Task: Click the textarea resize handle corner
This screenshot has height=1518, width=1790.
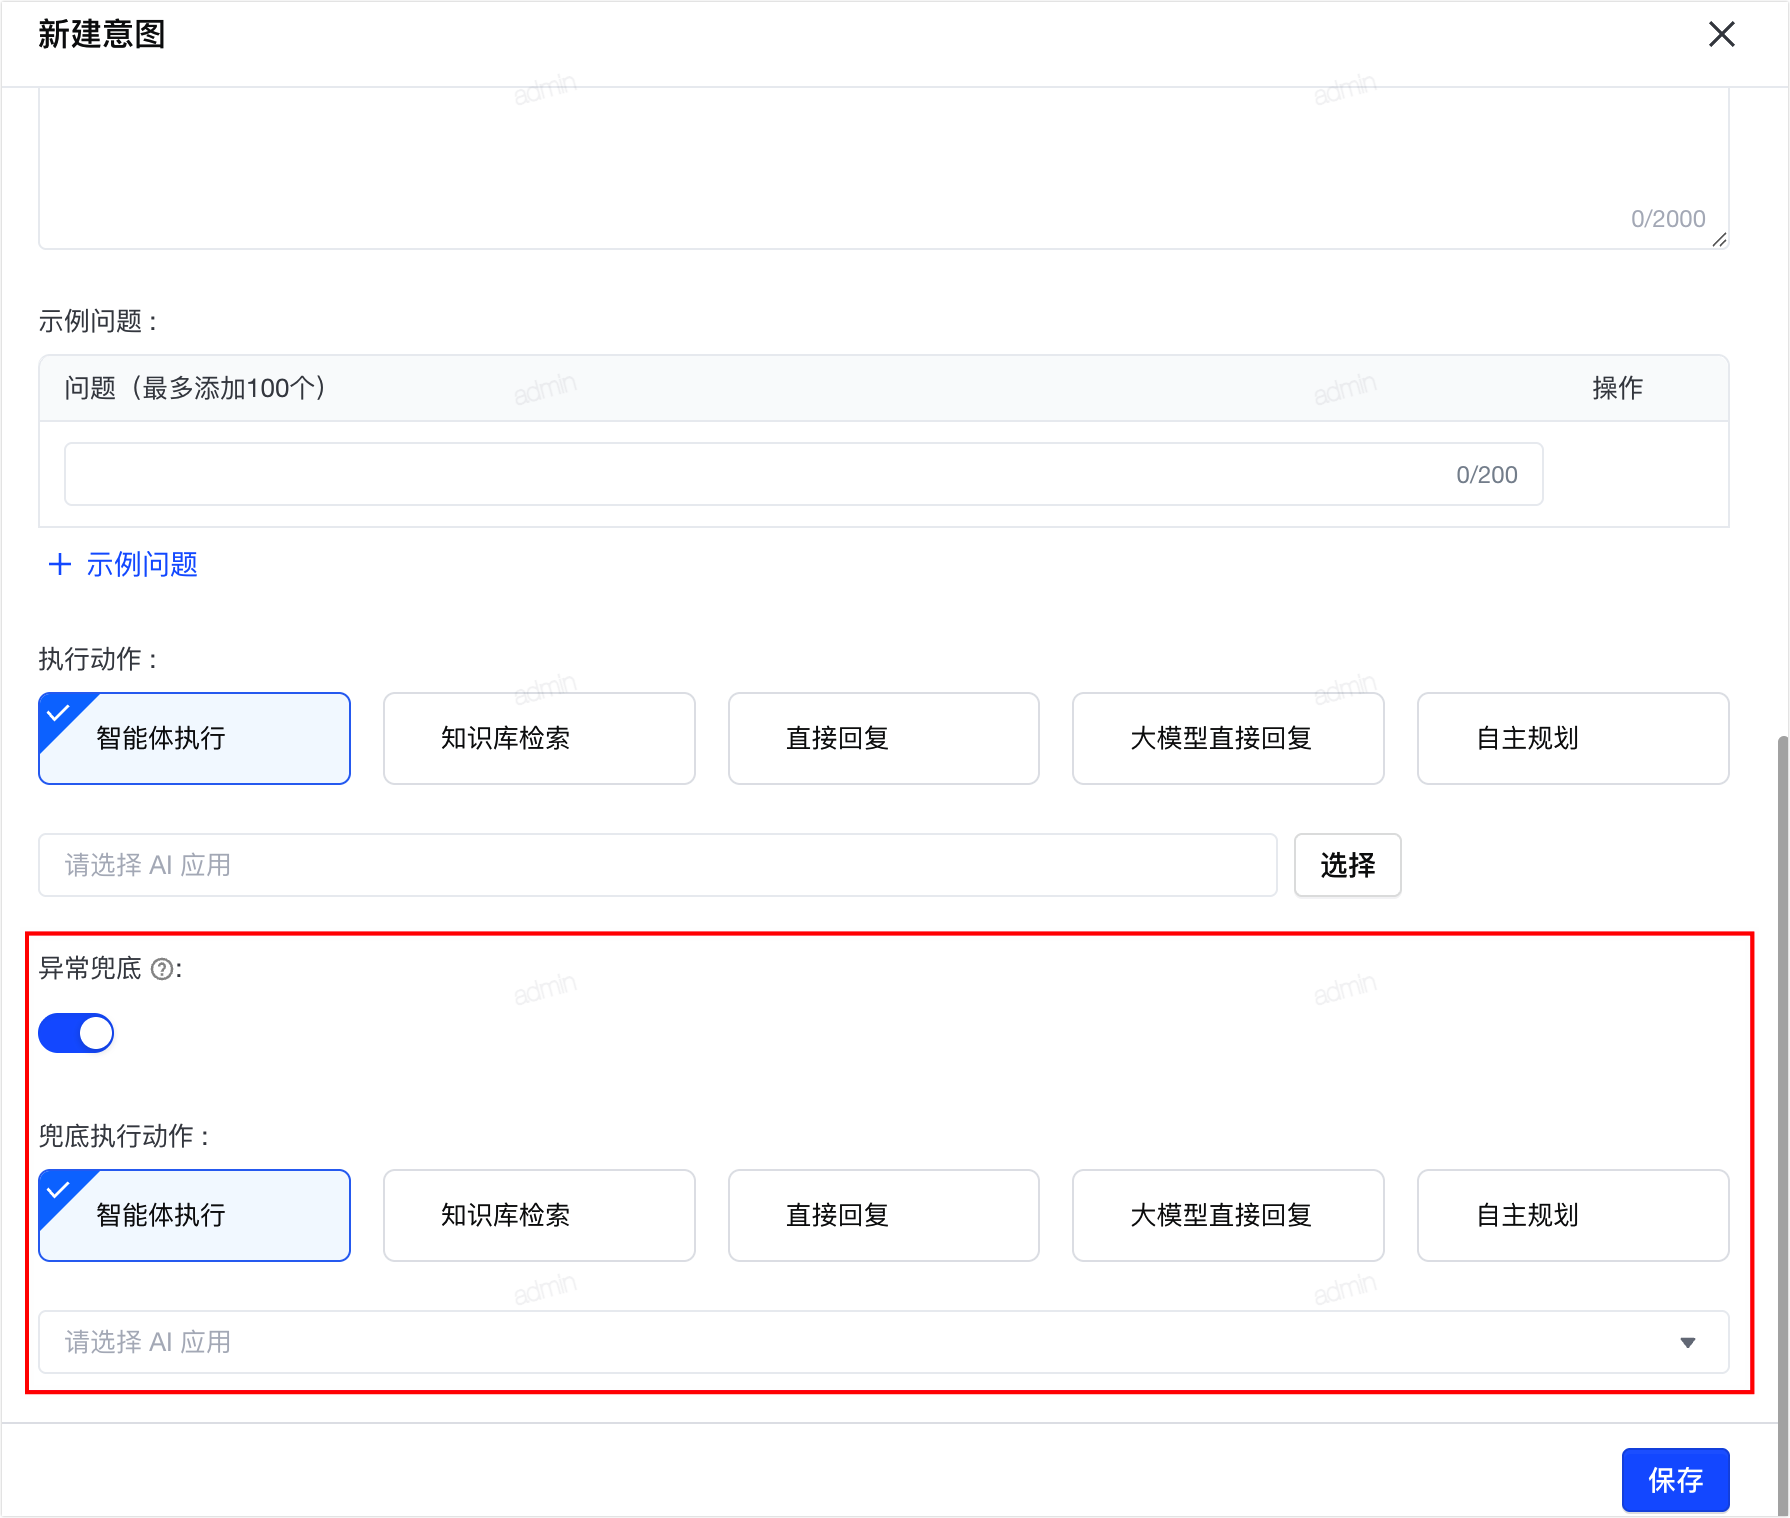Action: (x=1719, y=240)
